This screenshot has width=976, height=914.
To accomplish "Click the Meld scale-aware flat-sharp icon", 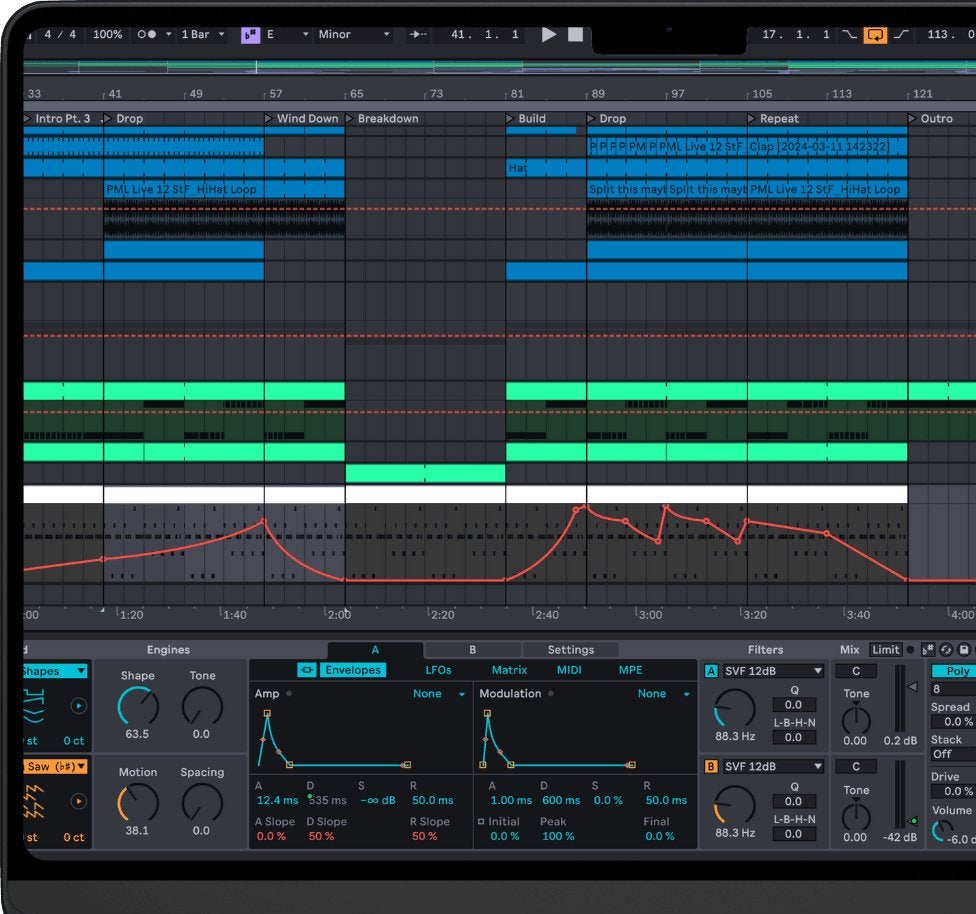I will 928,649.
